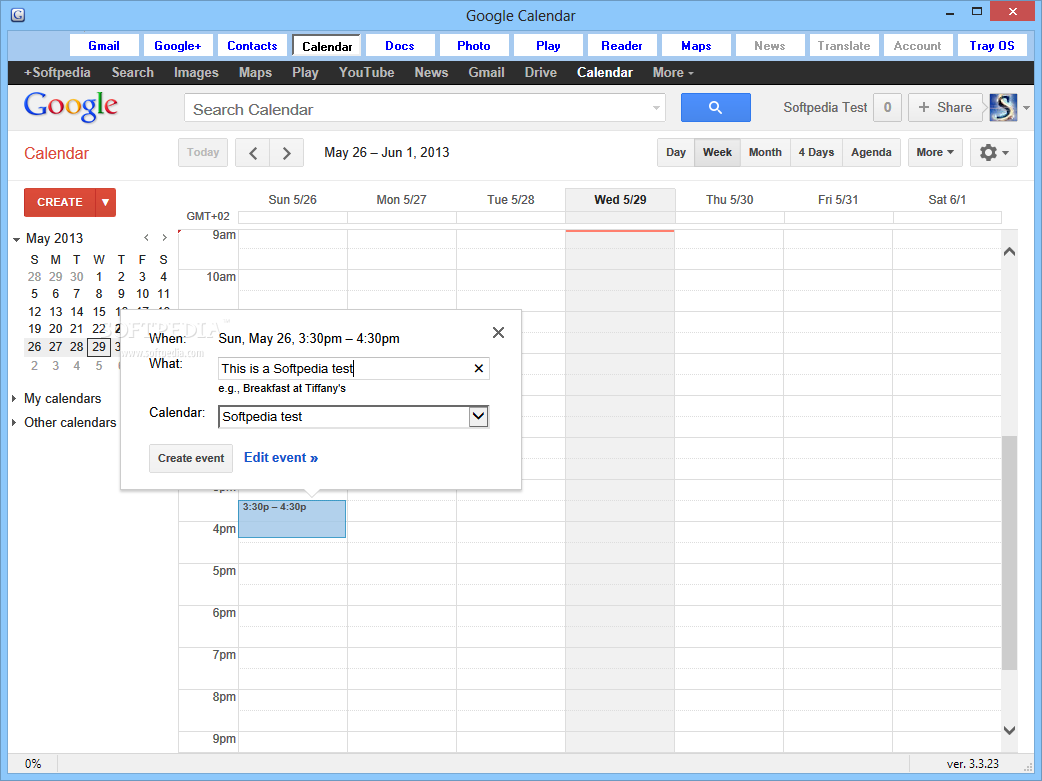Click the app icon in title bar
Image resolution: width=1042 pixels, height=781 pixels.
point(18,14)
